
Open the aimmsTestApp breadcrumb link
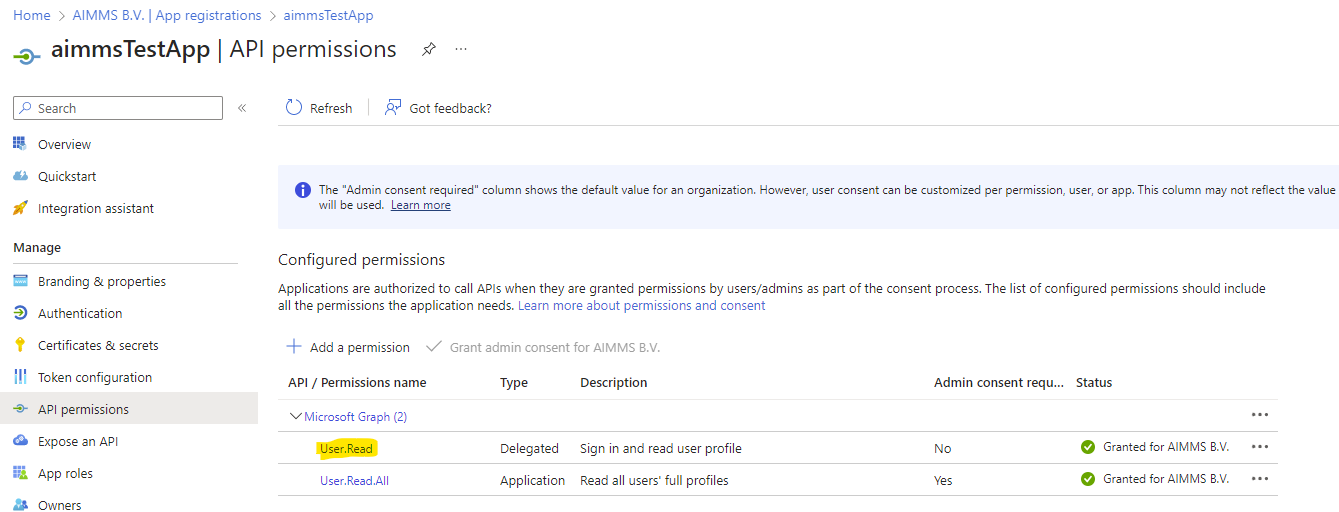328,15
